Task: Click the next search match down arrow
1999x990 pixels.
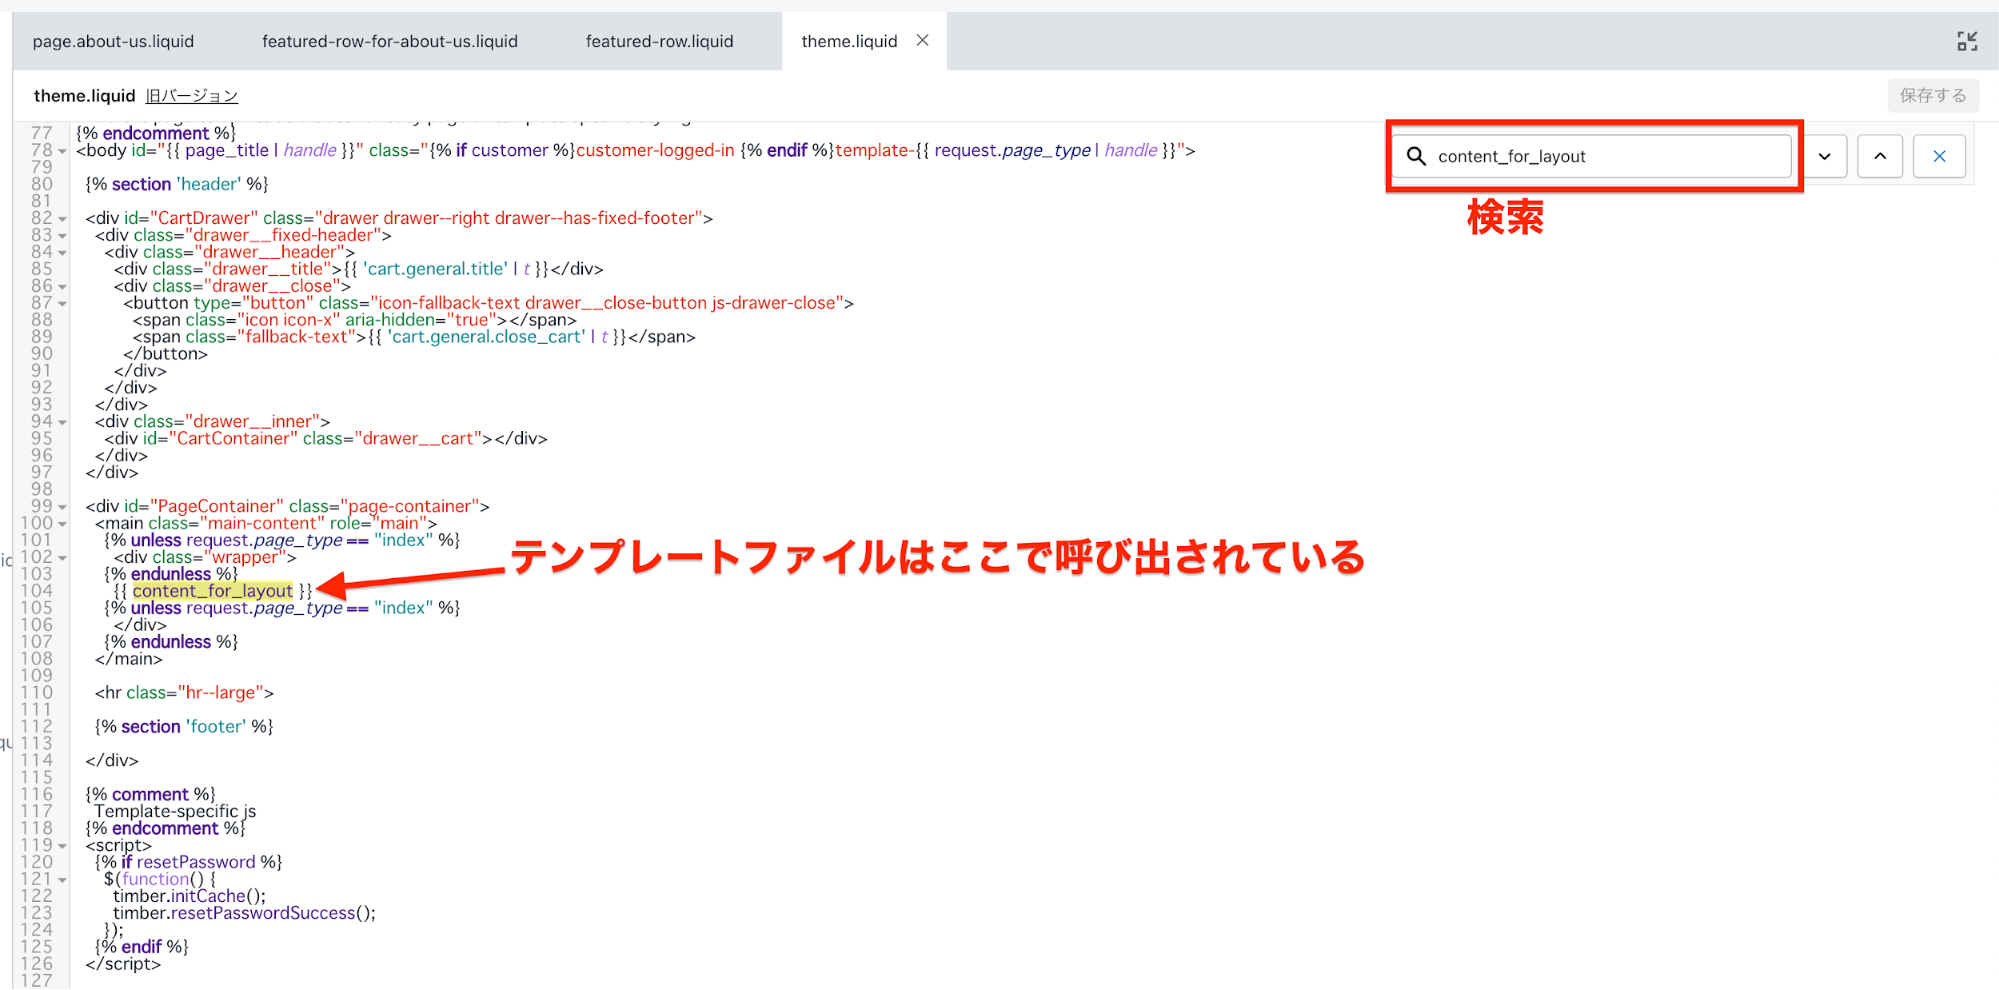Action: [1825, 156]
